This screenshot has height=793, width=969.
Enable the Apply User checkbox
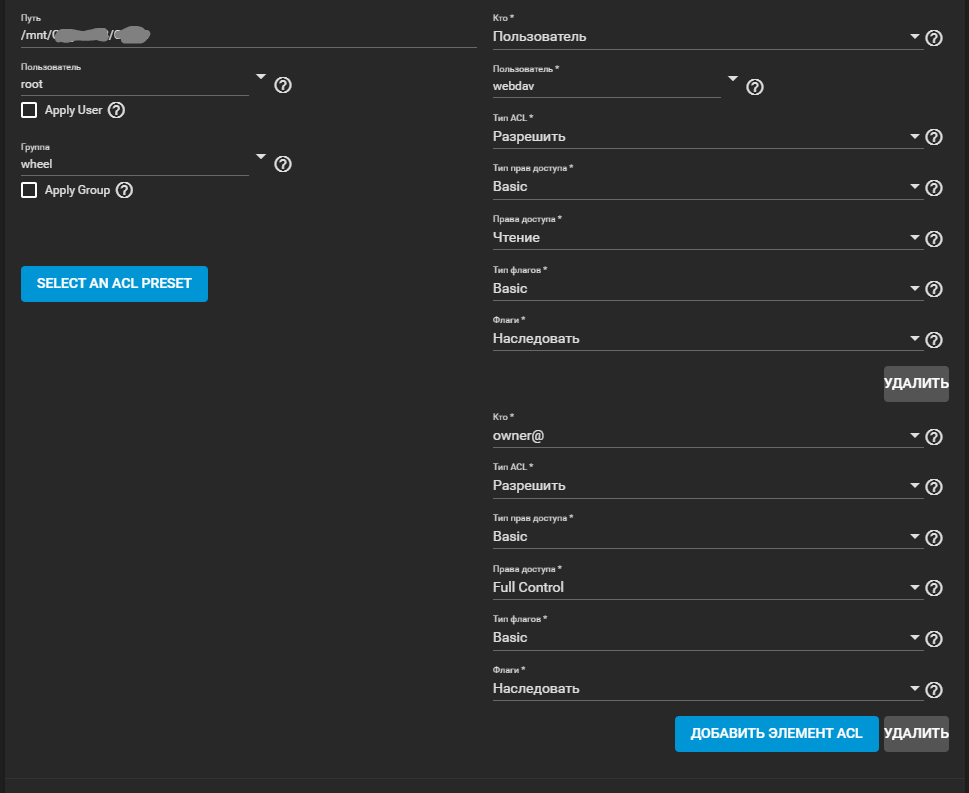tap(29, 110)
